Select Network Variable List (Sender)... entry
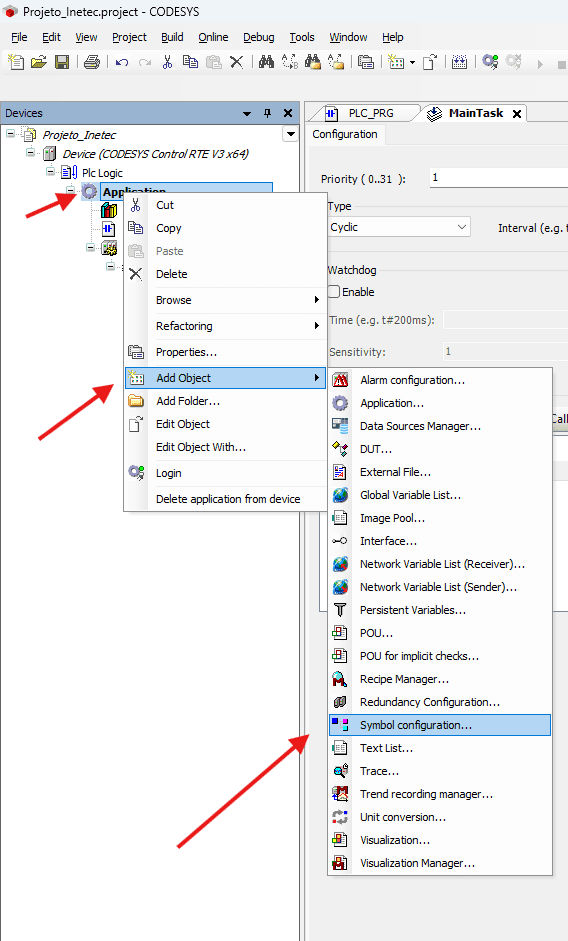 coord(440,587)
